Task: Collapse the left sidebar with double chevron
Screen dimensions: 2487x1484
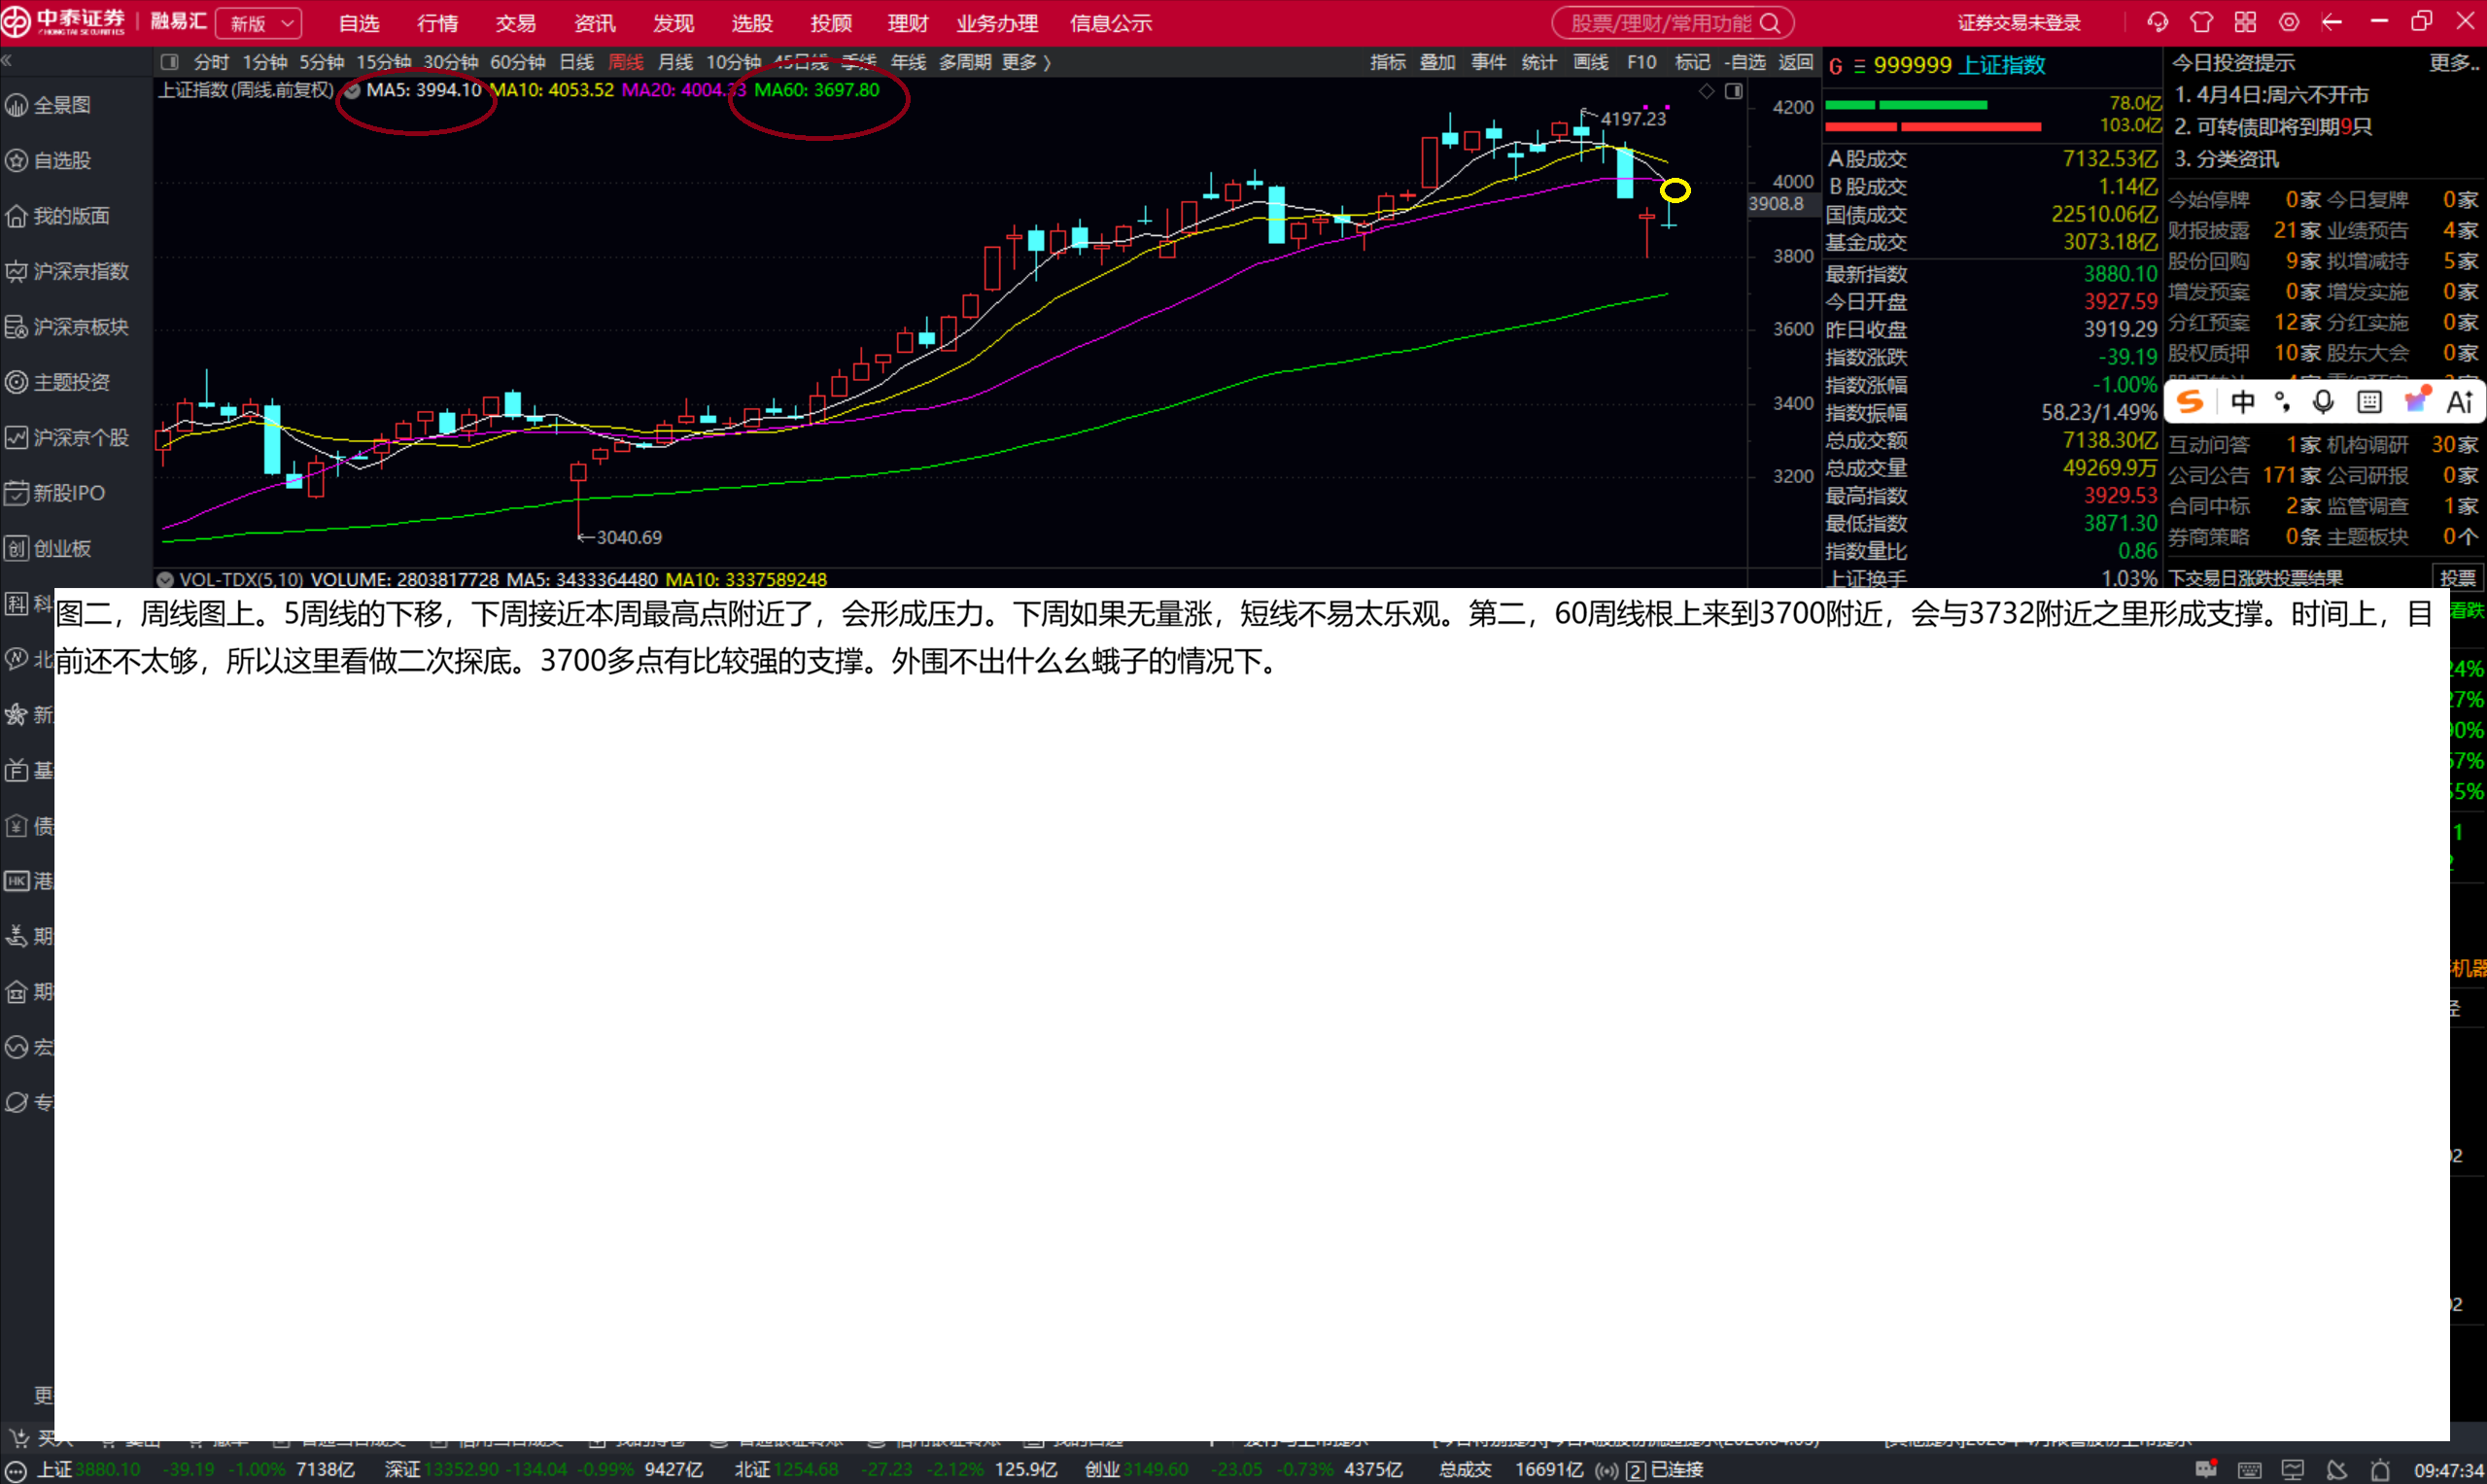Action: pyautogui.click(x=7, y=61)
